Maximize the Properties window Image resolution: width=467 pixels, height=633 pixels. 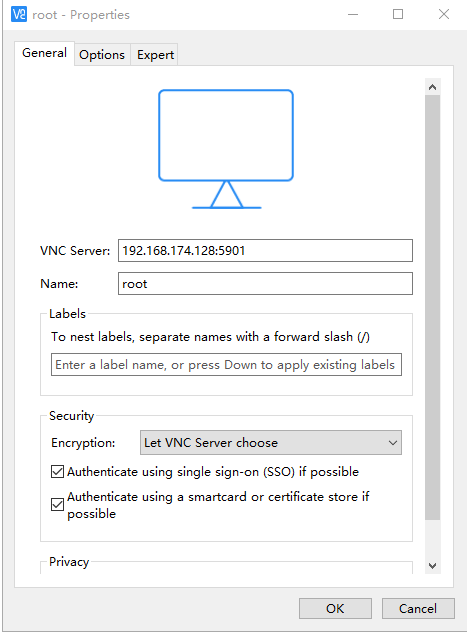398,15
